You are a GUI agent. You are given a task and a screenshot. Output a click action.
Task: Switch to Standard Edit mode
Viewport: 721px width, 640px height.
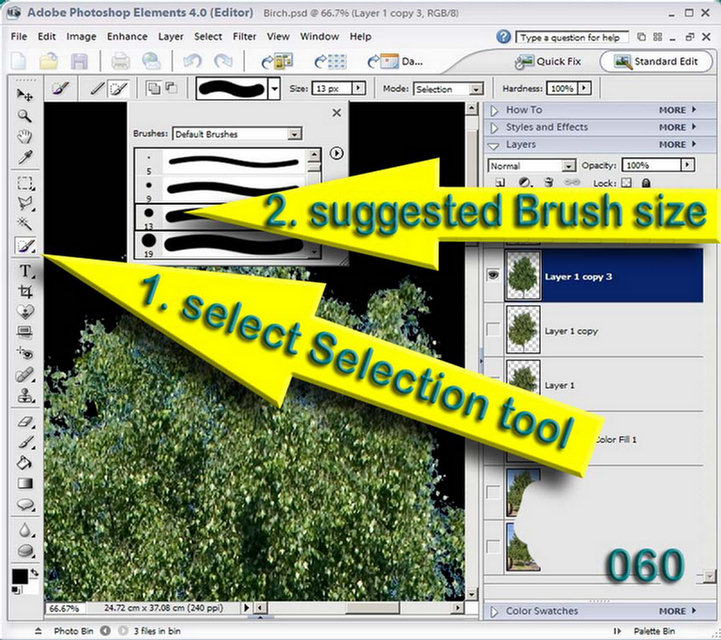coord(656,61)
